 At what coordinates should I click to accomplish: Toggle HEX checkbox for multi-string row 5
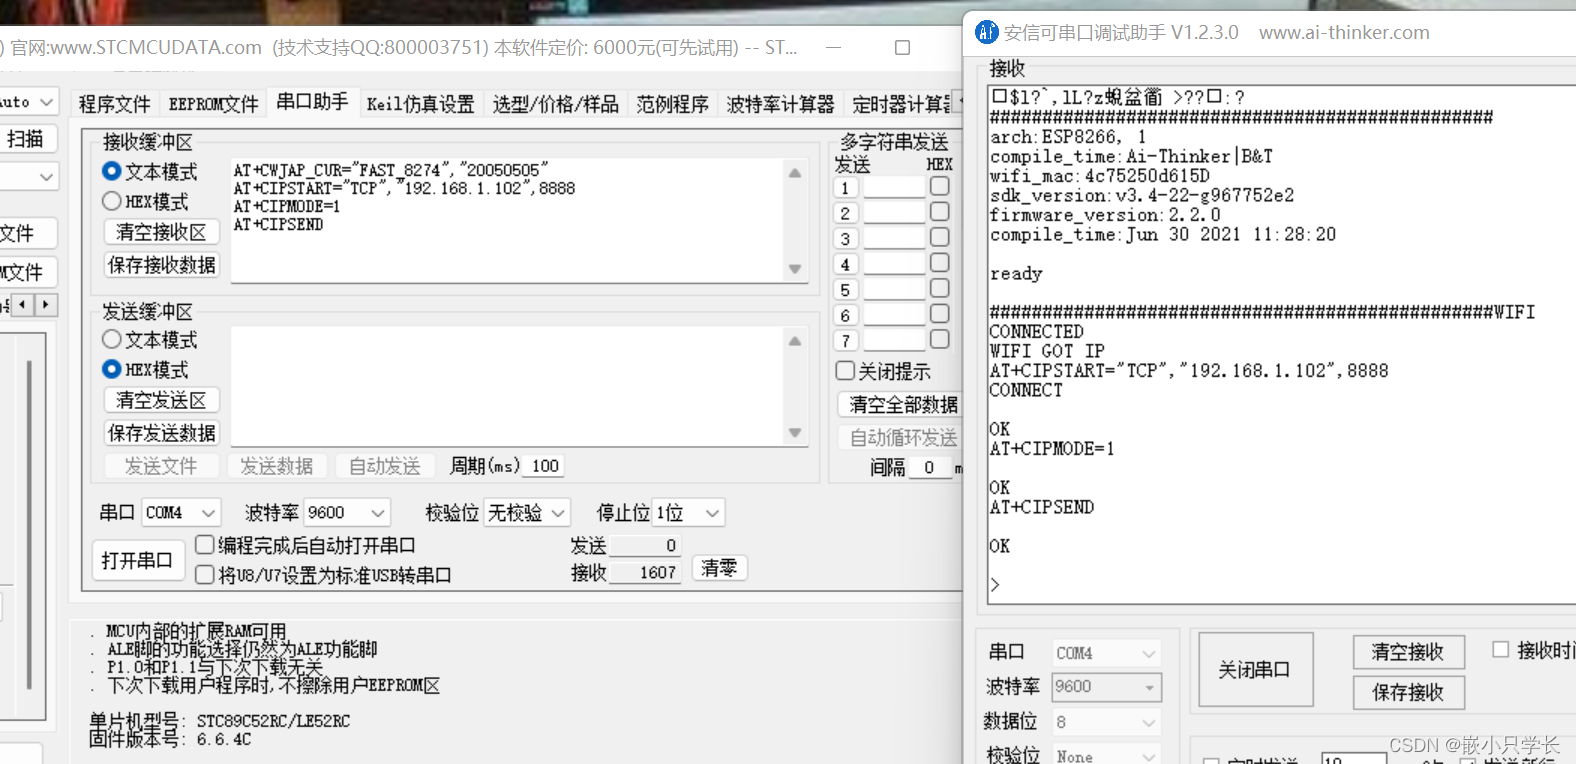tap(940, 288)
